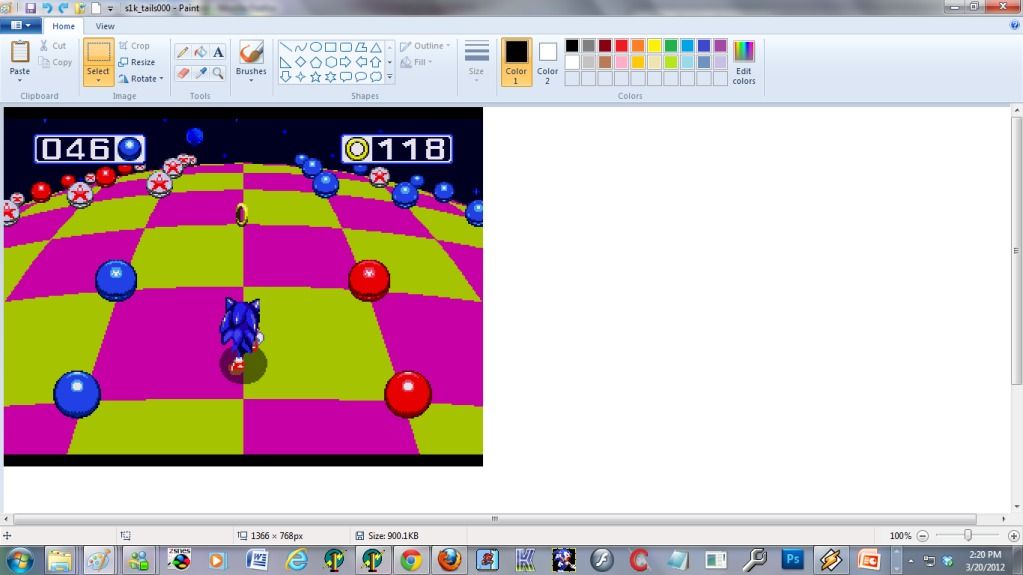Switch to the Home ribbon tab
This screenshot has height=575, width=1023.
coord(63,26)
